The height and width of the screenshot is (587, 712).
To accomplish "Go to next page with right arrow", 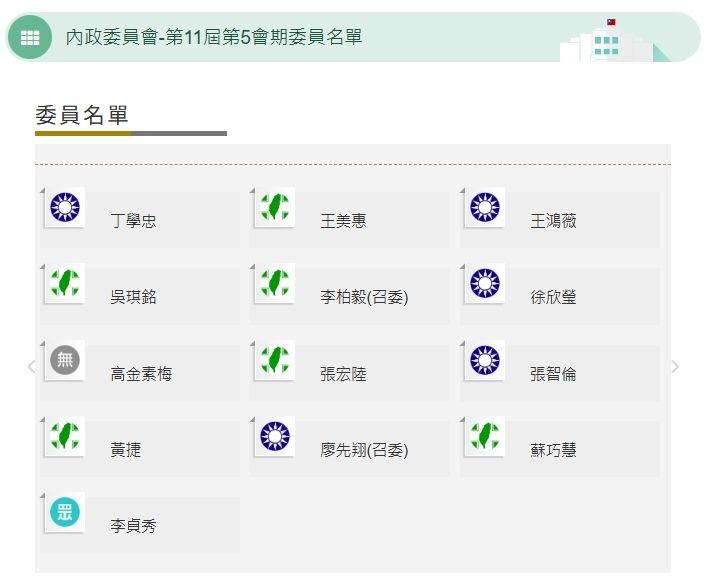I will pyautogui.click(x=675, y=367).
